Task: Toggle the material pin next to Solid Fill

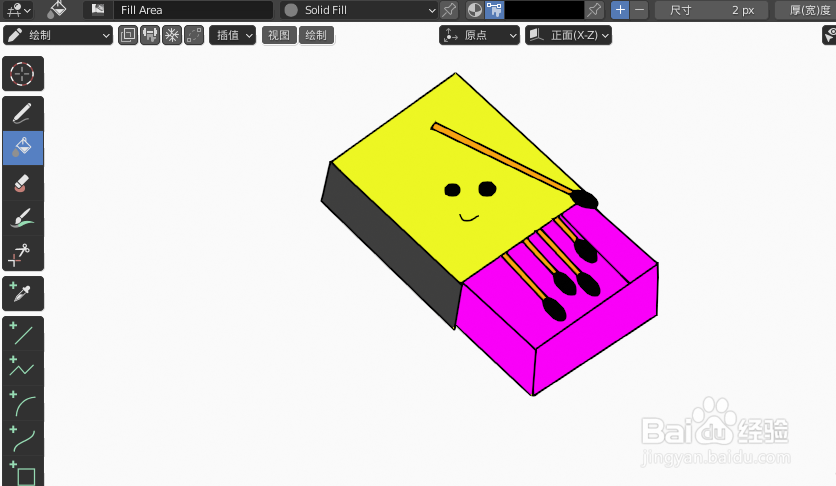Action: pos(449,10)
